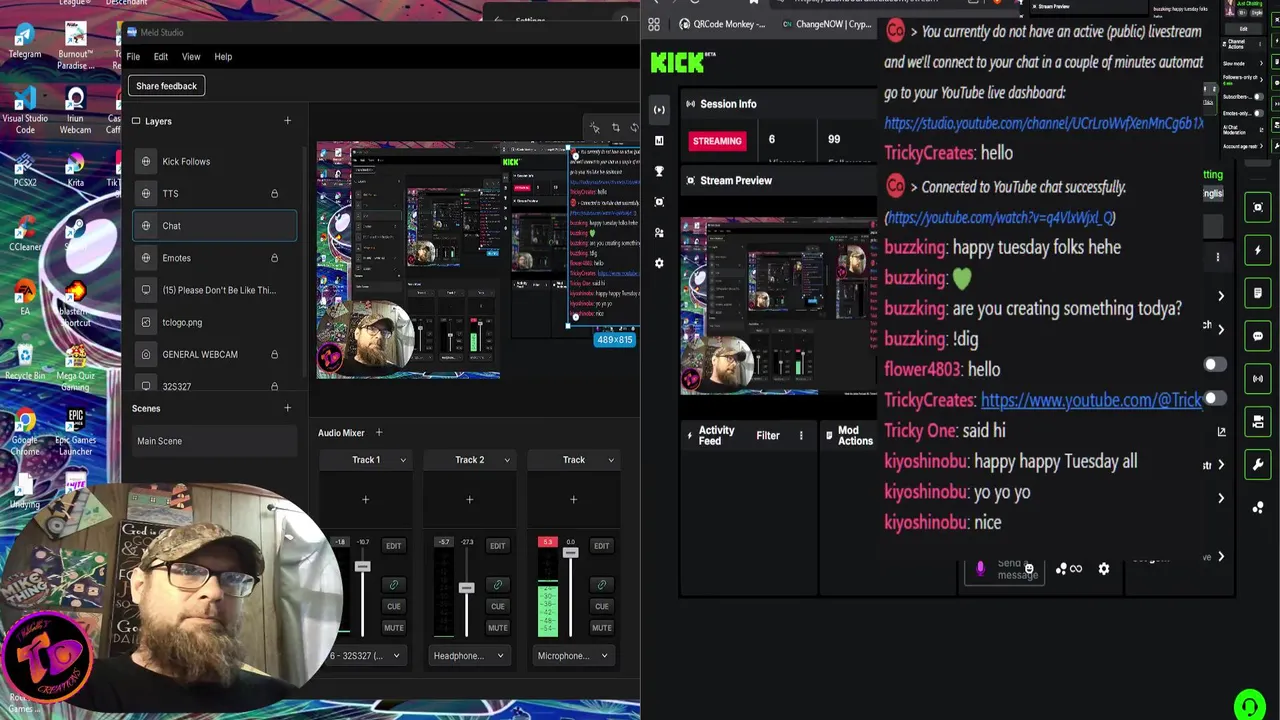The image size is (1280, 720).
Task: Open the Headphone device dropdown
Action: pos(469,656)
